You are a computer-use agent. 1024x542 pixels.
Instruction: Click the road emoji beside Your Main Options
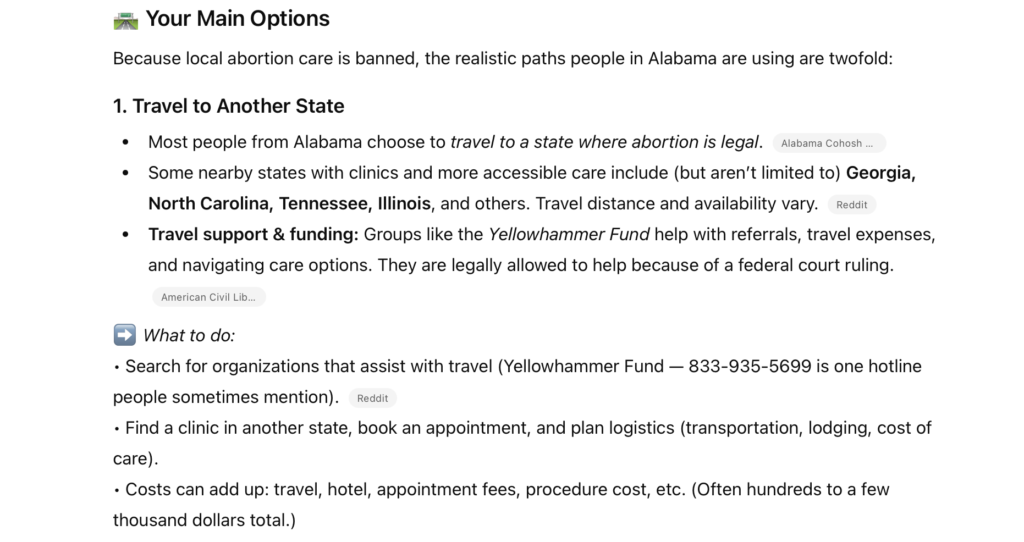pyautogui.click(x=125, y=19)
